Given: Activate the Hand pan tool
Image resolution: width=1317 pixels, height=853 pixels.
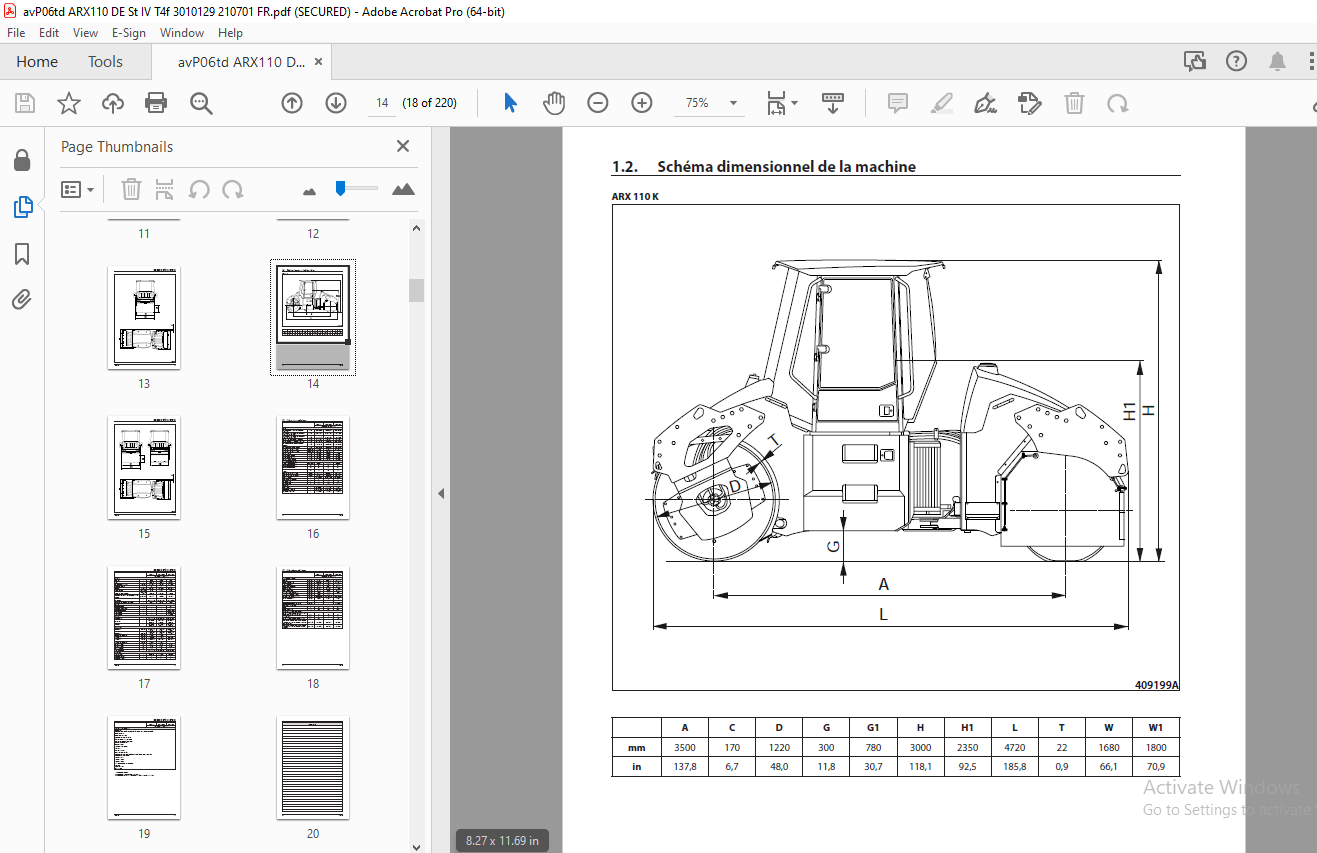Looking at the screenshot, I should click(x=554, y=103).
